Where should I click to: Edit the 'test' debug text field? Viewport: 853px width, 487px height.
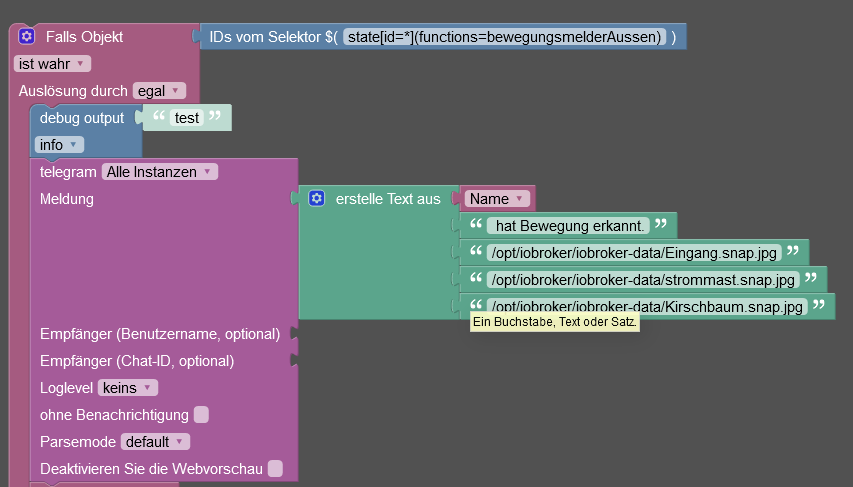pos(187,118)
